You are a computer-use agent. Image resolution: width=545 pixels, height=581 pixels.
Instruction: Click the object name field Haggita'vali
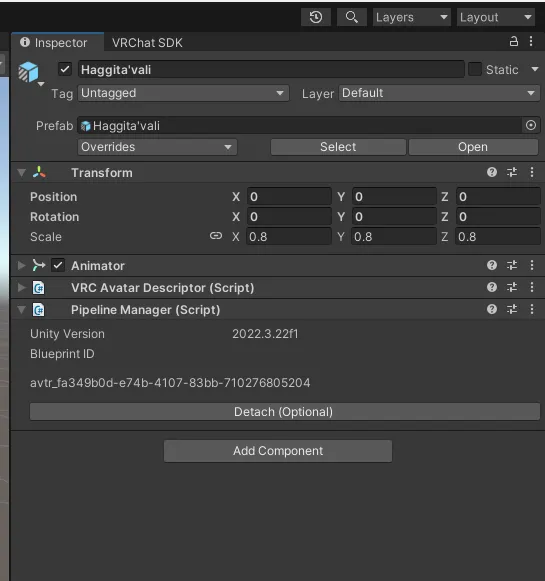[x=271, y=69]
